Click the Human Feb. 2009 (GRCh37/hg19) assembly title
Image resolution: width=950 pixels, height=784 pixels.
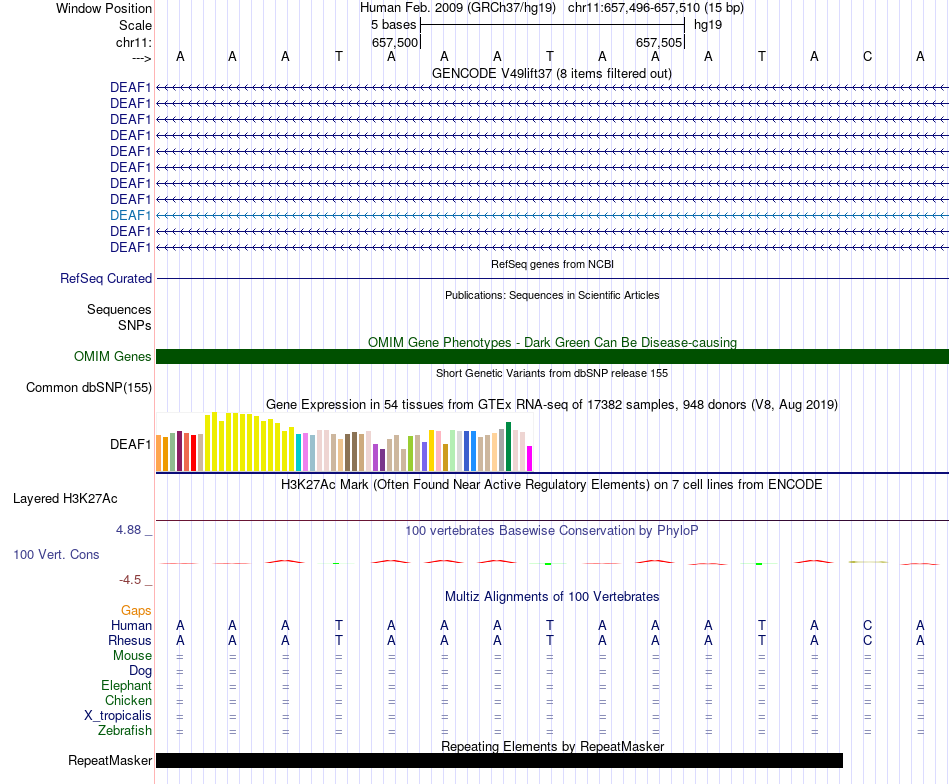point(457,8)
